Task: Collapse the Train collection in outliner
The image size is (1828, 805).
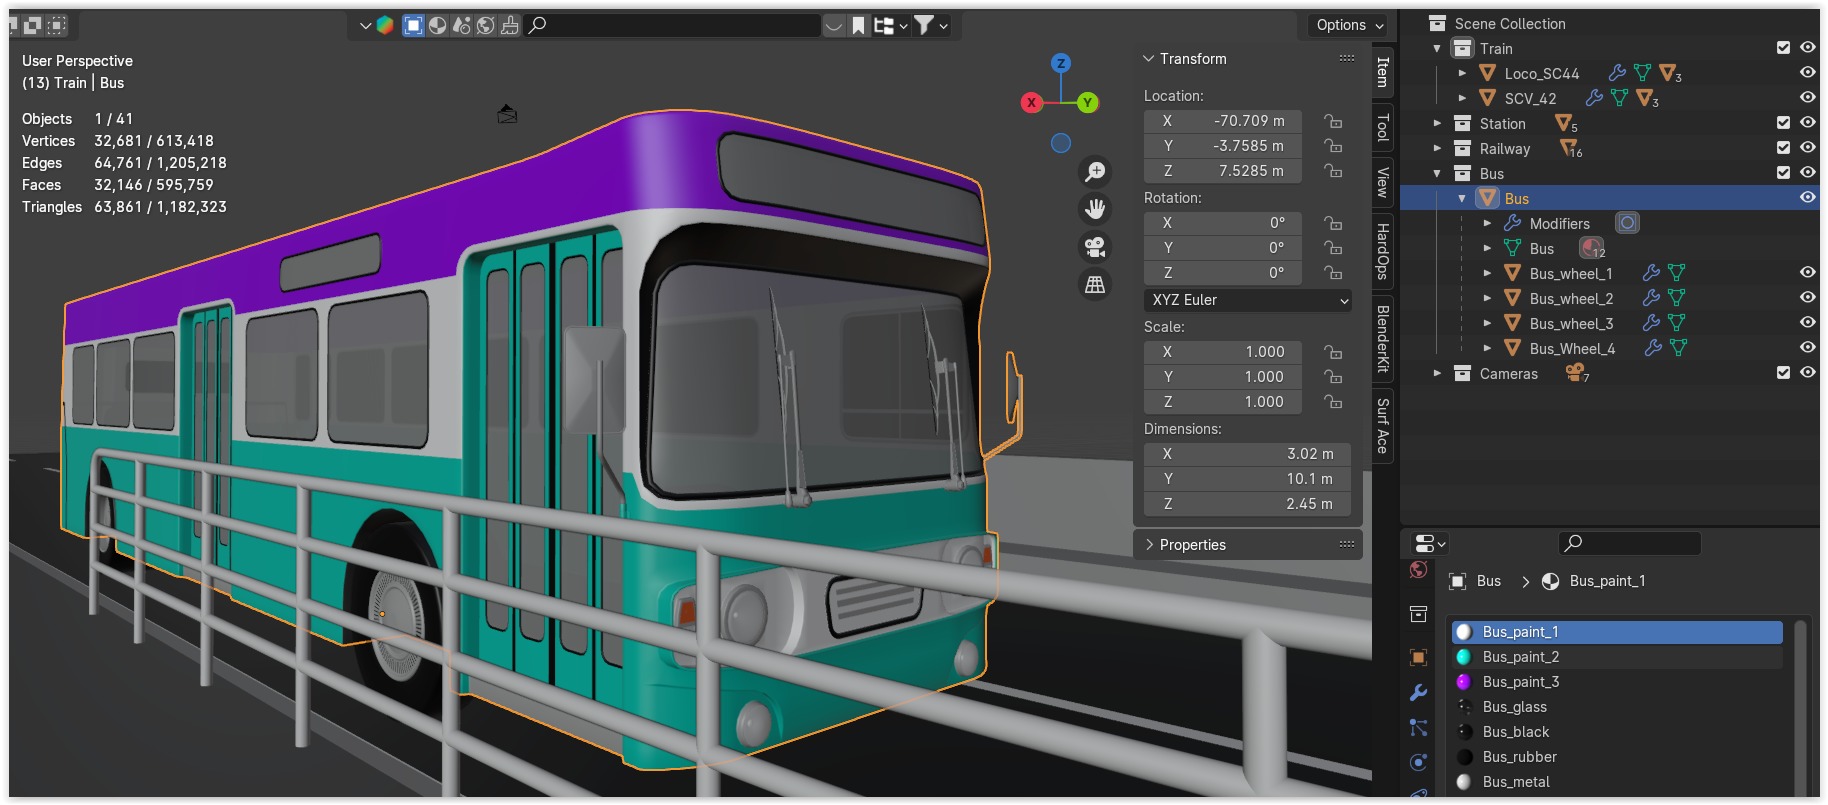Action: pos(1437,48)
